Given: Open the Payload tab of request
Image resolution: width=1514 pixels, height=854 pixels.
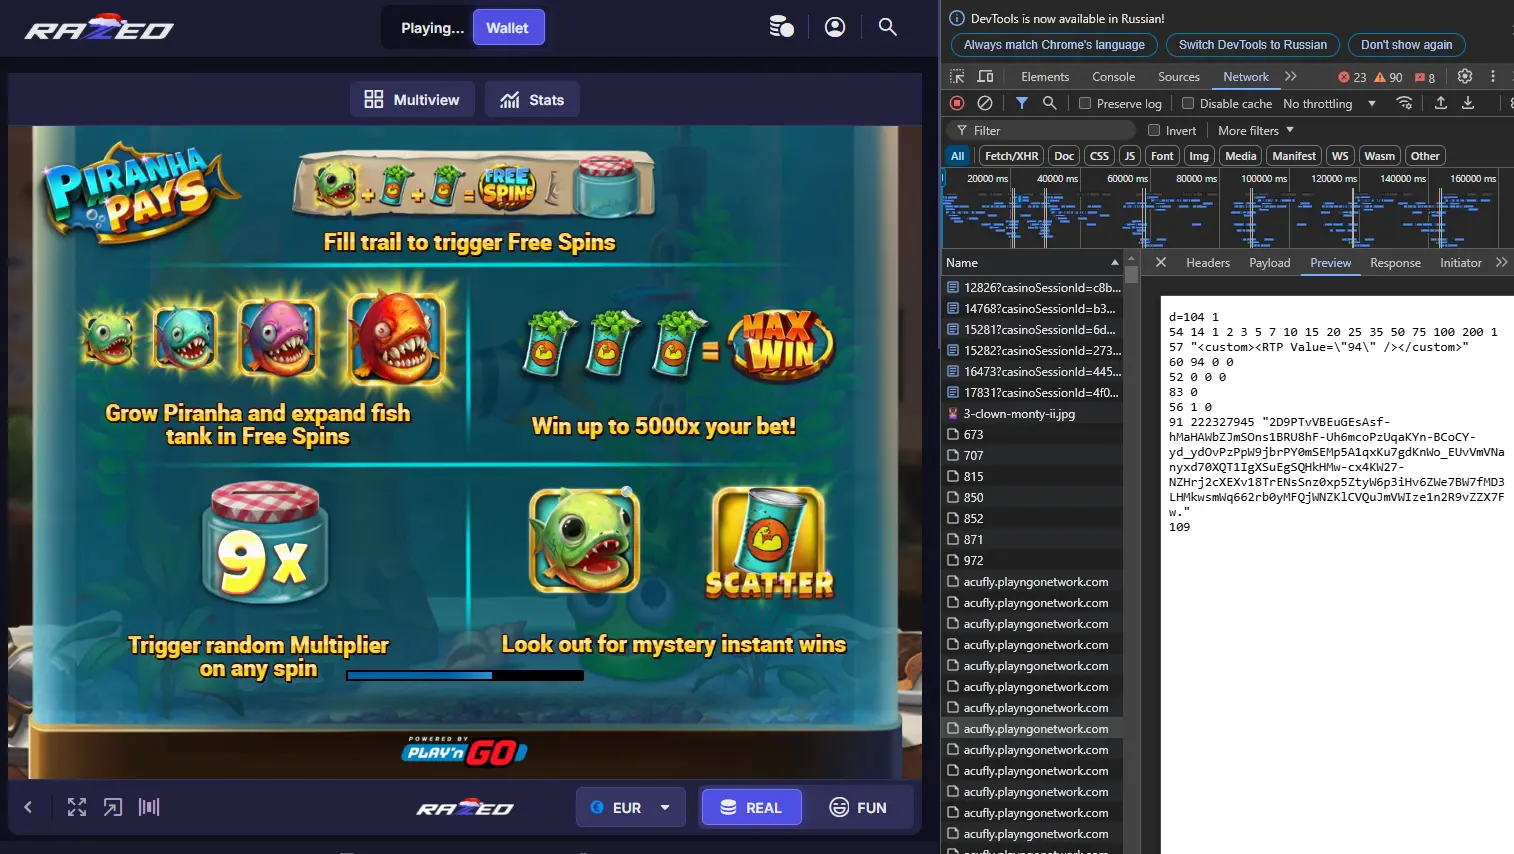Looking at the screenshot, I should click(1270, 262).
